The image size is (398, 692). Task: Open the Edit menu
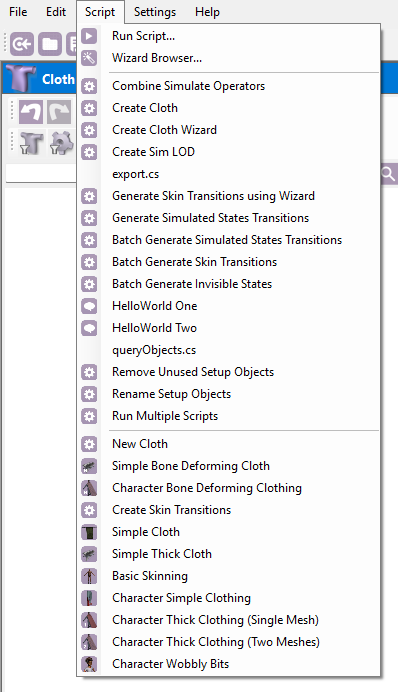(56, 12)
